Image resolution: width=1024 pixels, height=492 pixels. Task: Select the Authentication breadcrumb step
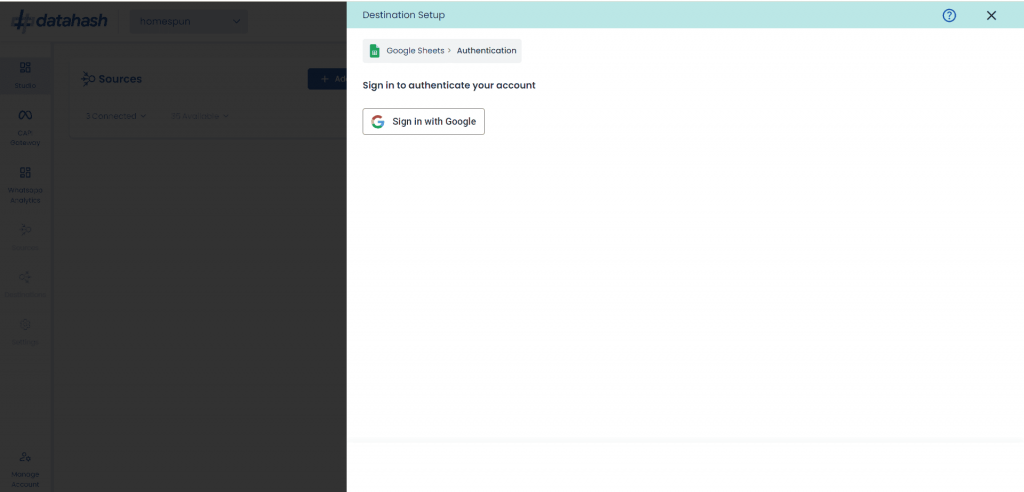[487, 51]
